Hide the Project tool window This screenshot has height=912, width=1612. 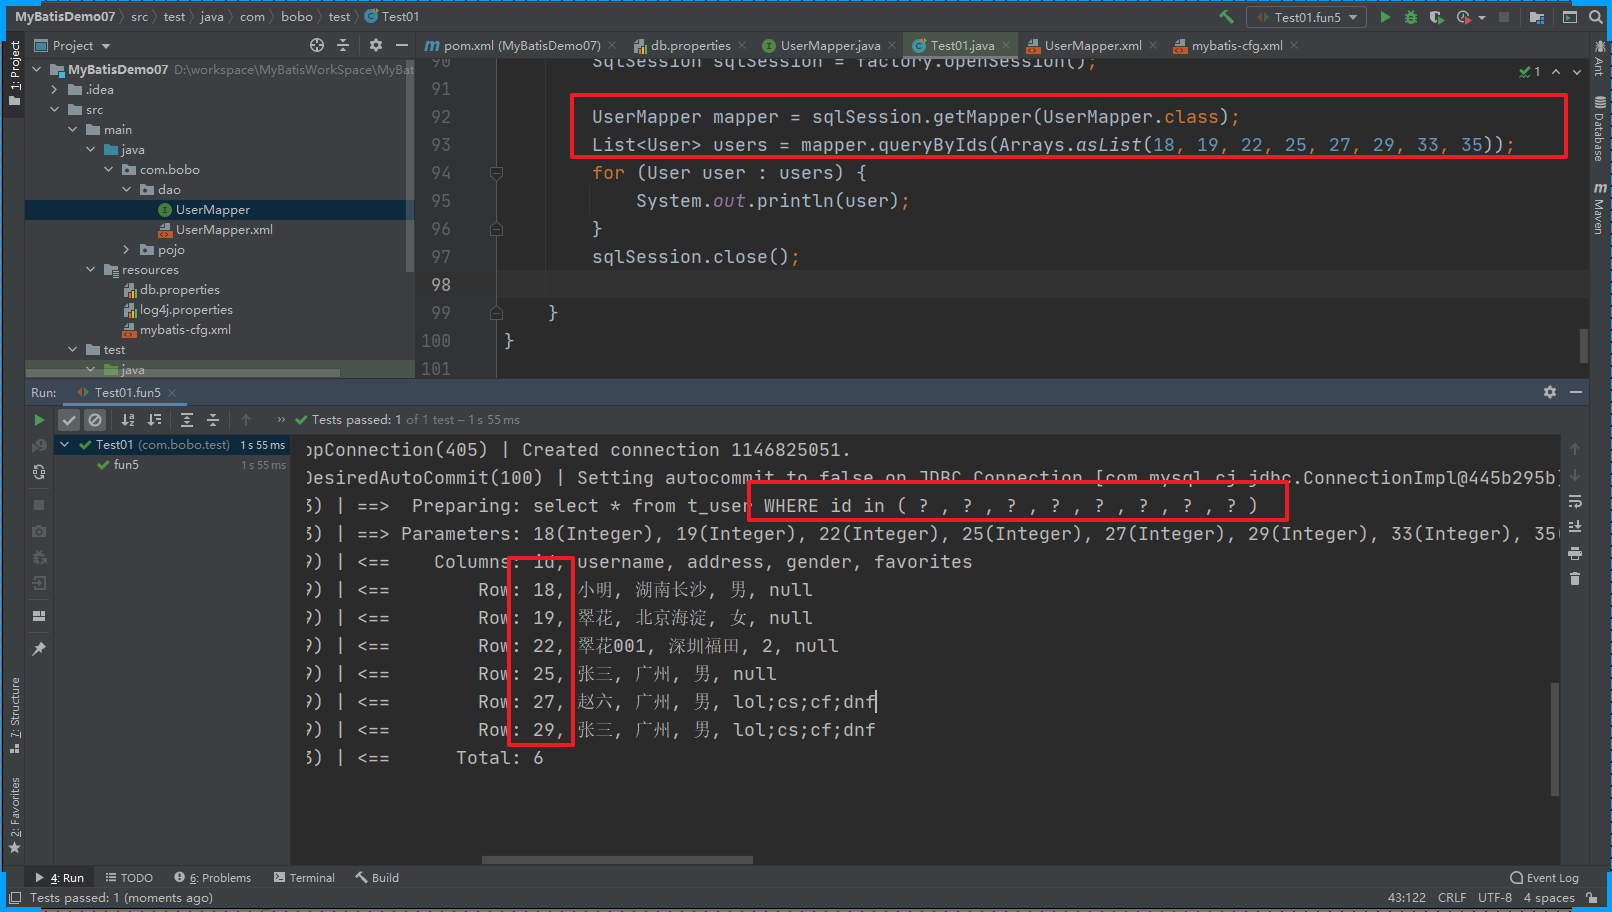tap(402, 45)
